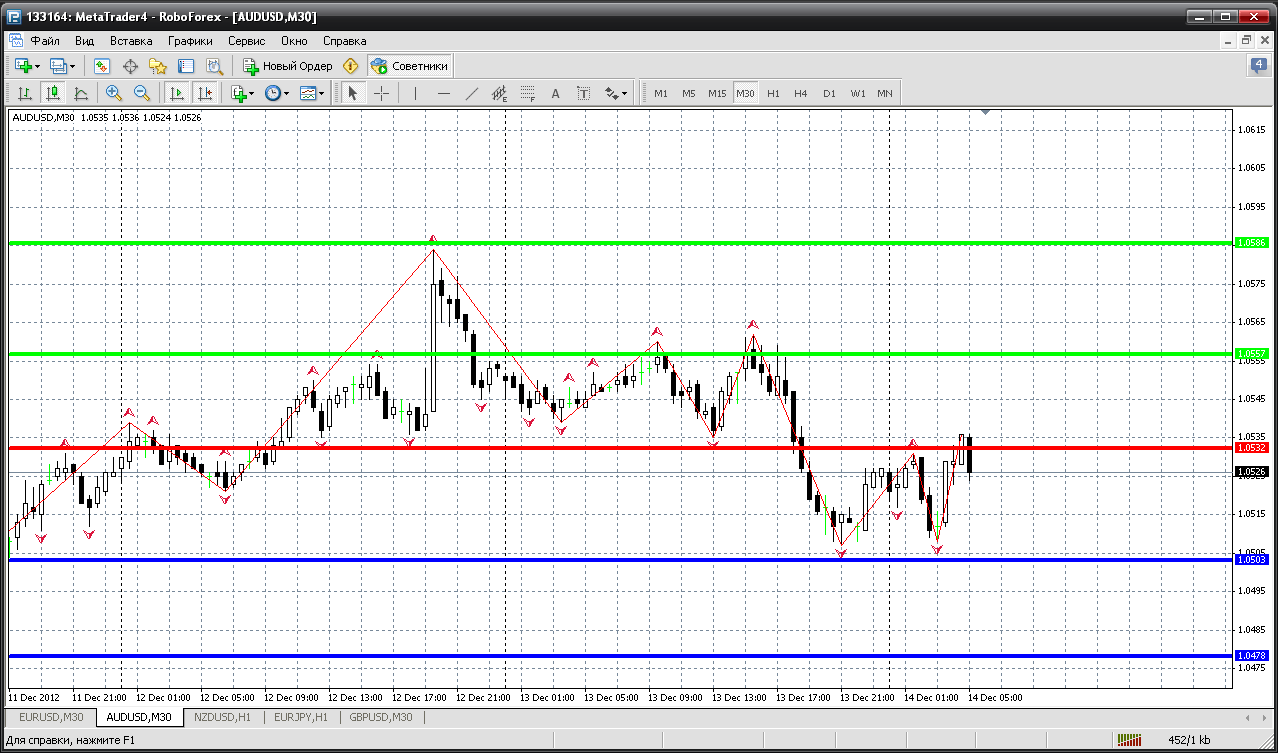Screen dimensions: 1278x753
Task: Click the Новый Ордер button
Action: (x=288, y=66)
